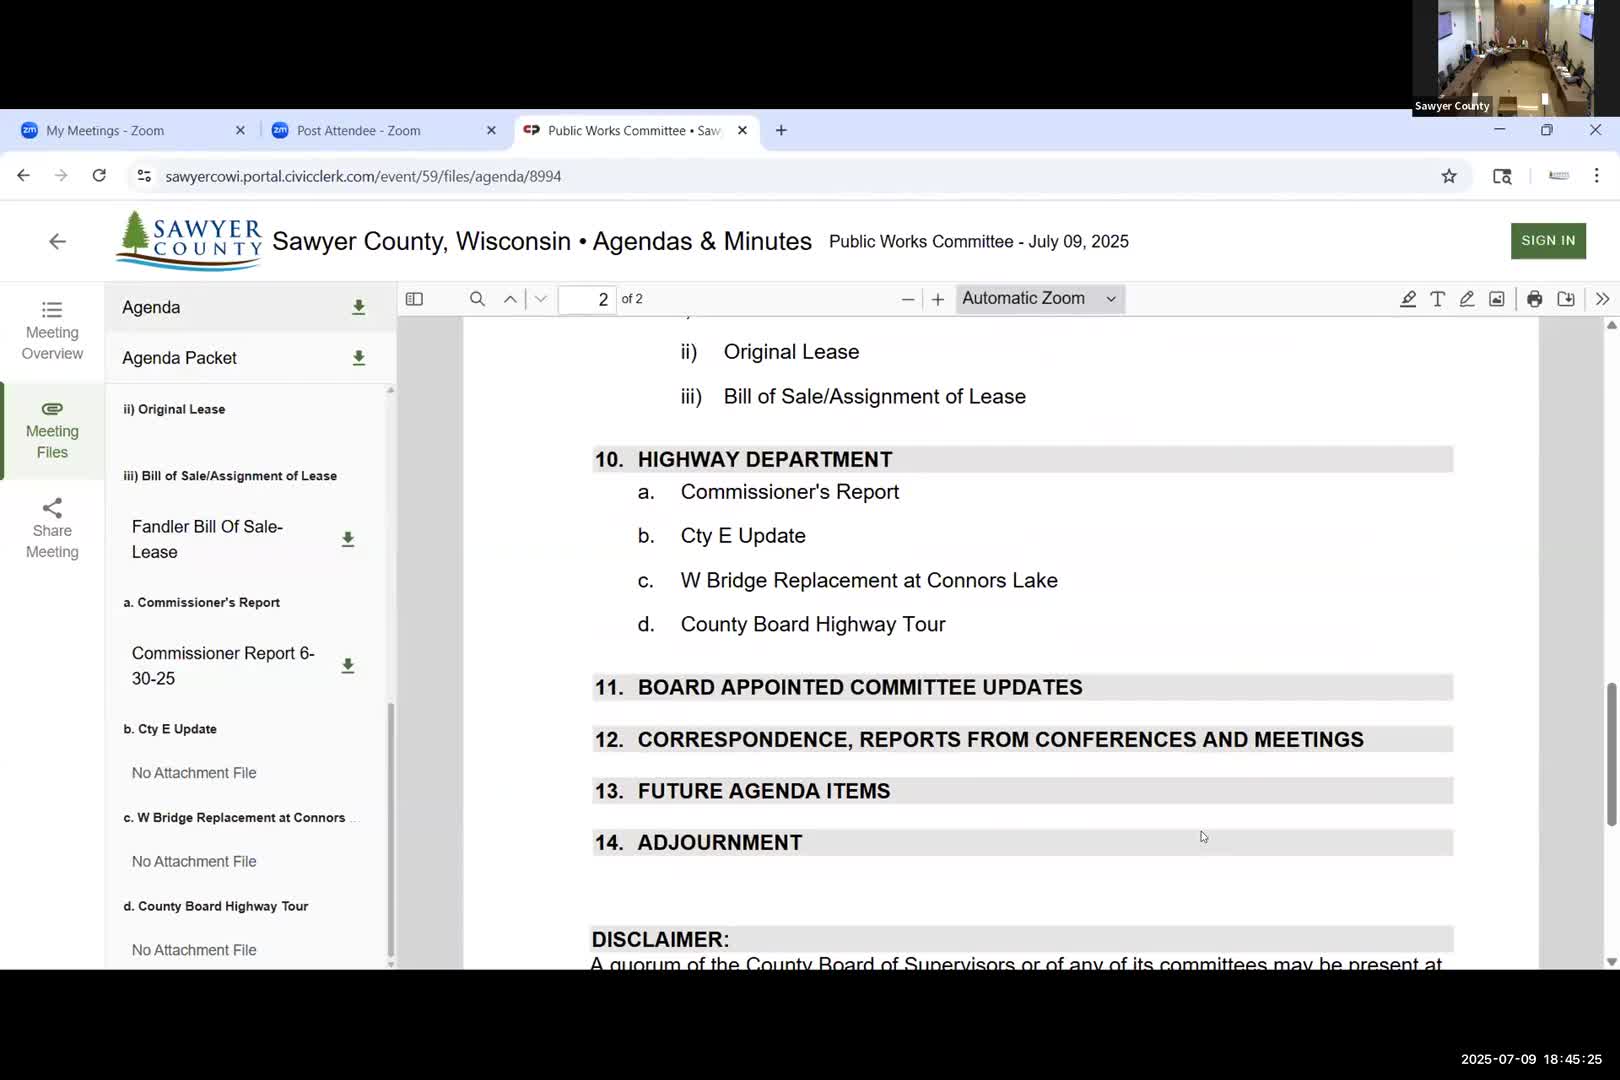Download Fandler Bill Of Sale-Lease attachment
This screenshot has width=1620, height=1080.
pos(348,539)
